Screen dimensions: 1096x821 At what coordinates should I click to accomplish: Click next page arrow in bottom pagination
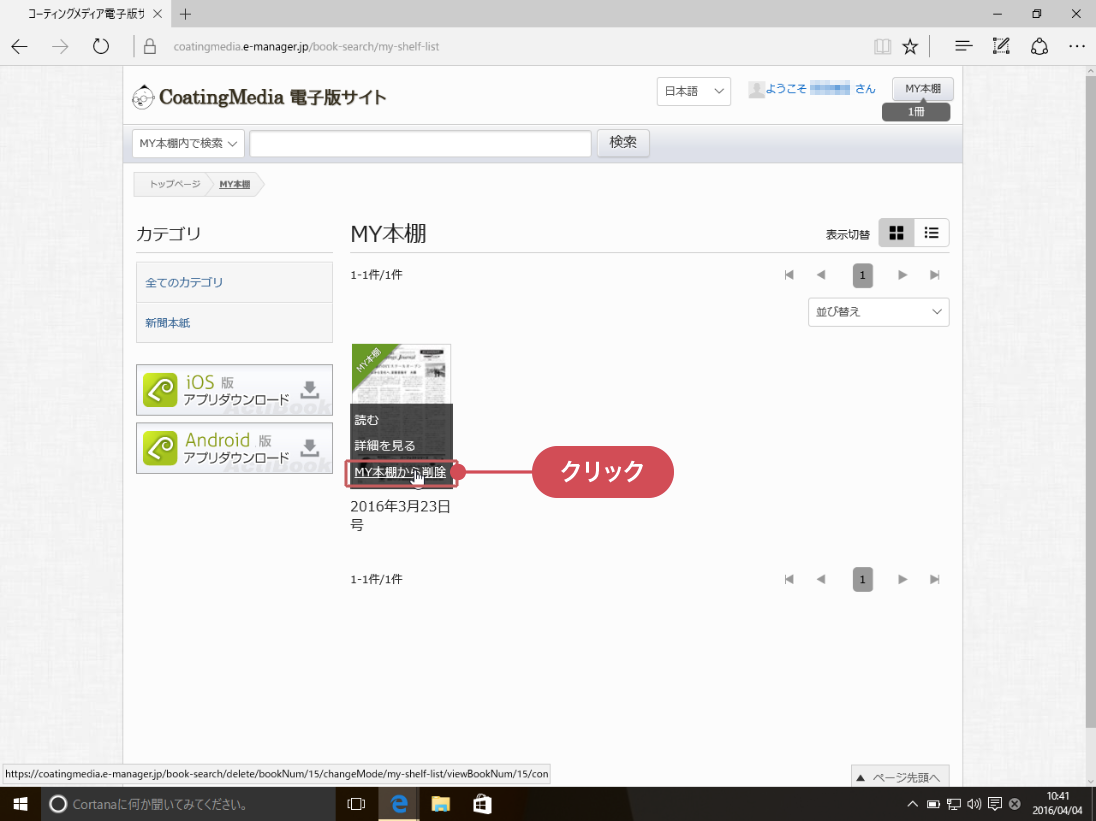click(x=902, y=579)
